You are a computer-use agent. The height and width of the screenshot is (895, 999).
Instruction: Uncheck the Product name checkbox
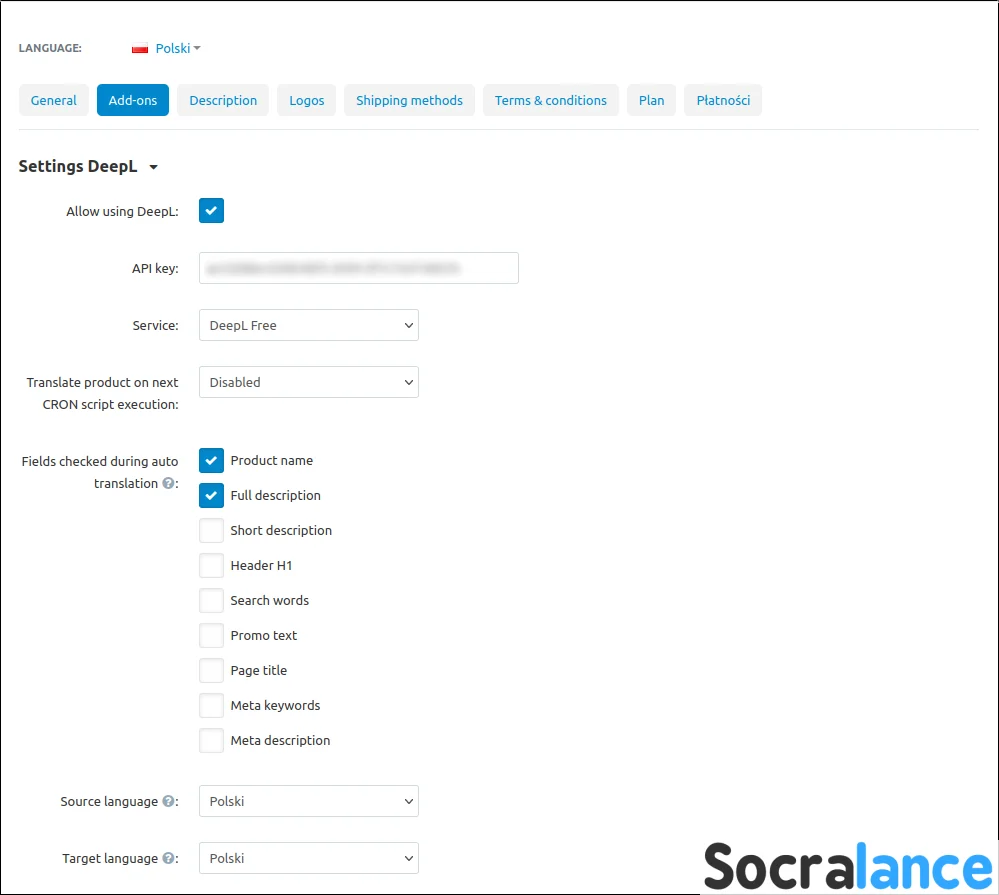pos(212,461)
